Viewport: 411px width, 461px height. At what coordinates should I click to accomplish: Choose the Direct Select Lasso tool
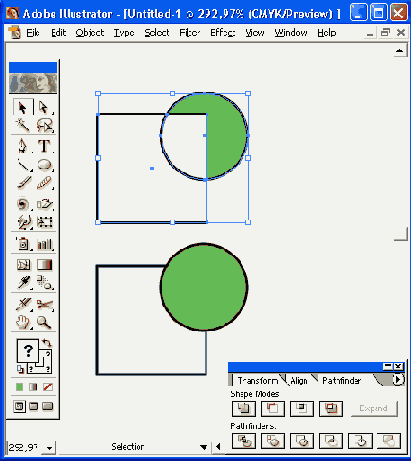point(44,125)
